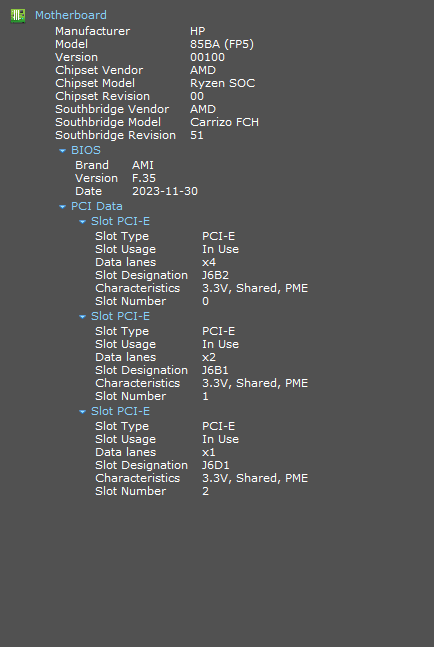
Task: Click the Slot Designation value J6B2
Action: (215, 275)
